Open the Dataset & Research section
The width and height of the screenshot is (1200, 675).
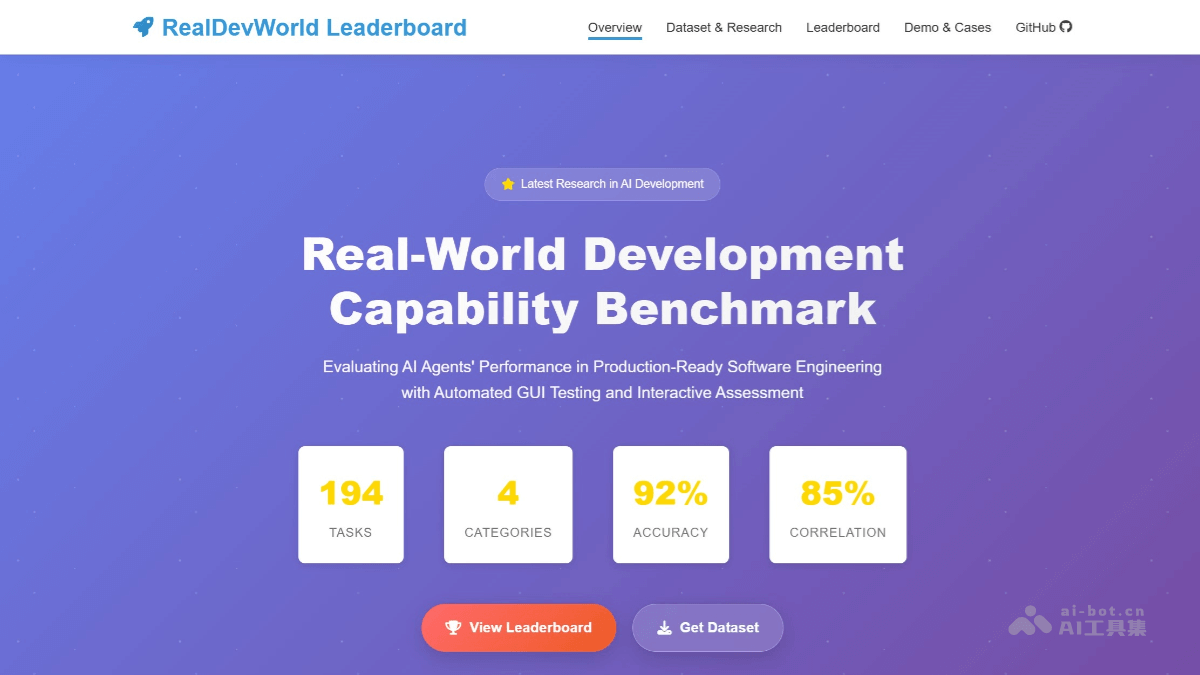tap(724, 27)
